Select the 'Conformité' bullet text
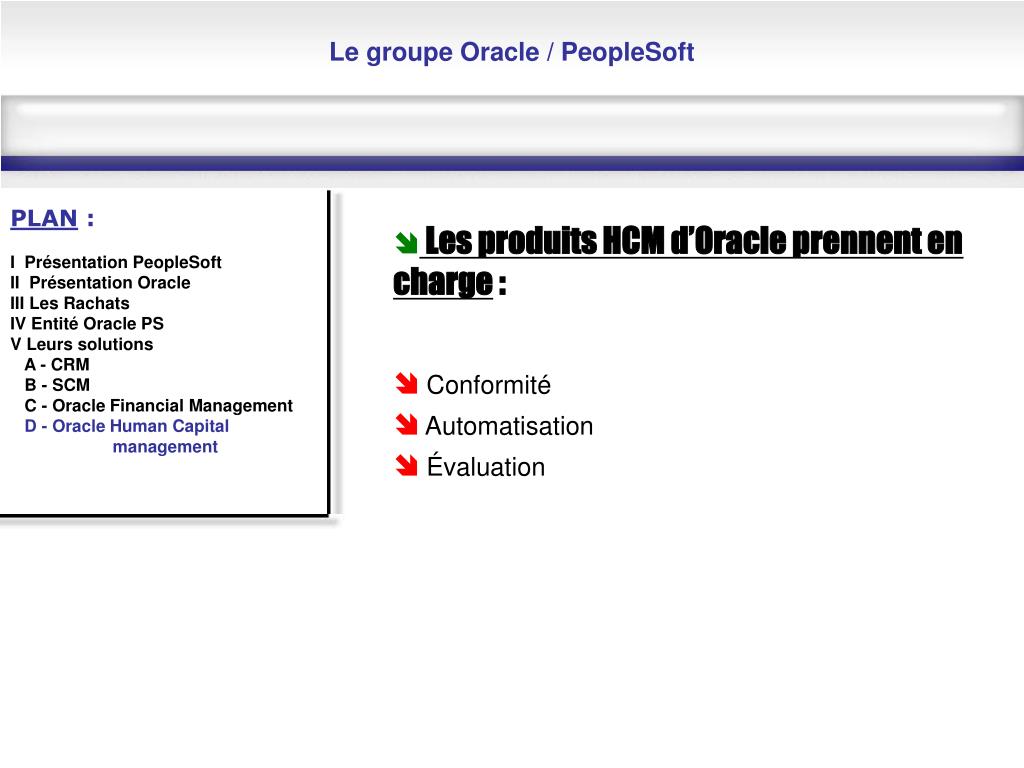This screenshot has height=768, width=1024. (488, 385)
